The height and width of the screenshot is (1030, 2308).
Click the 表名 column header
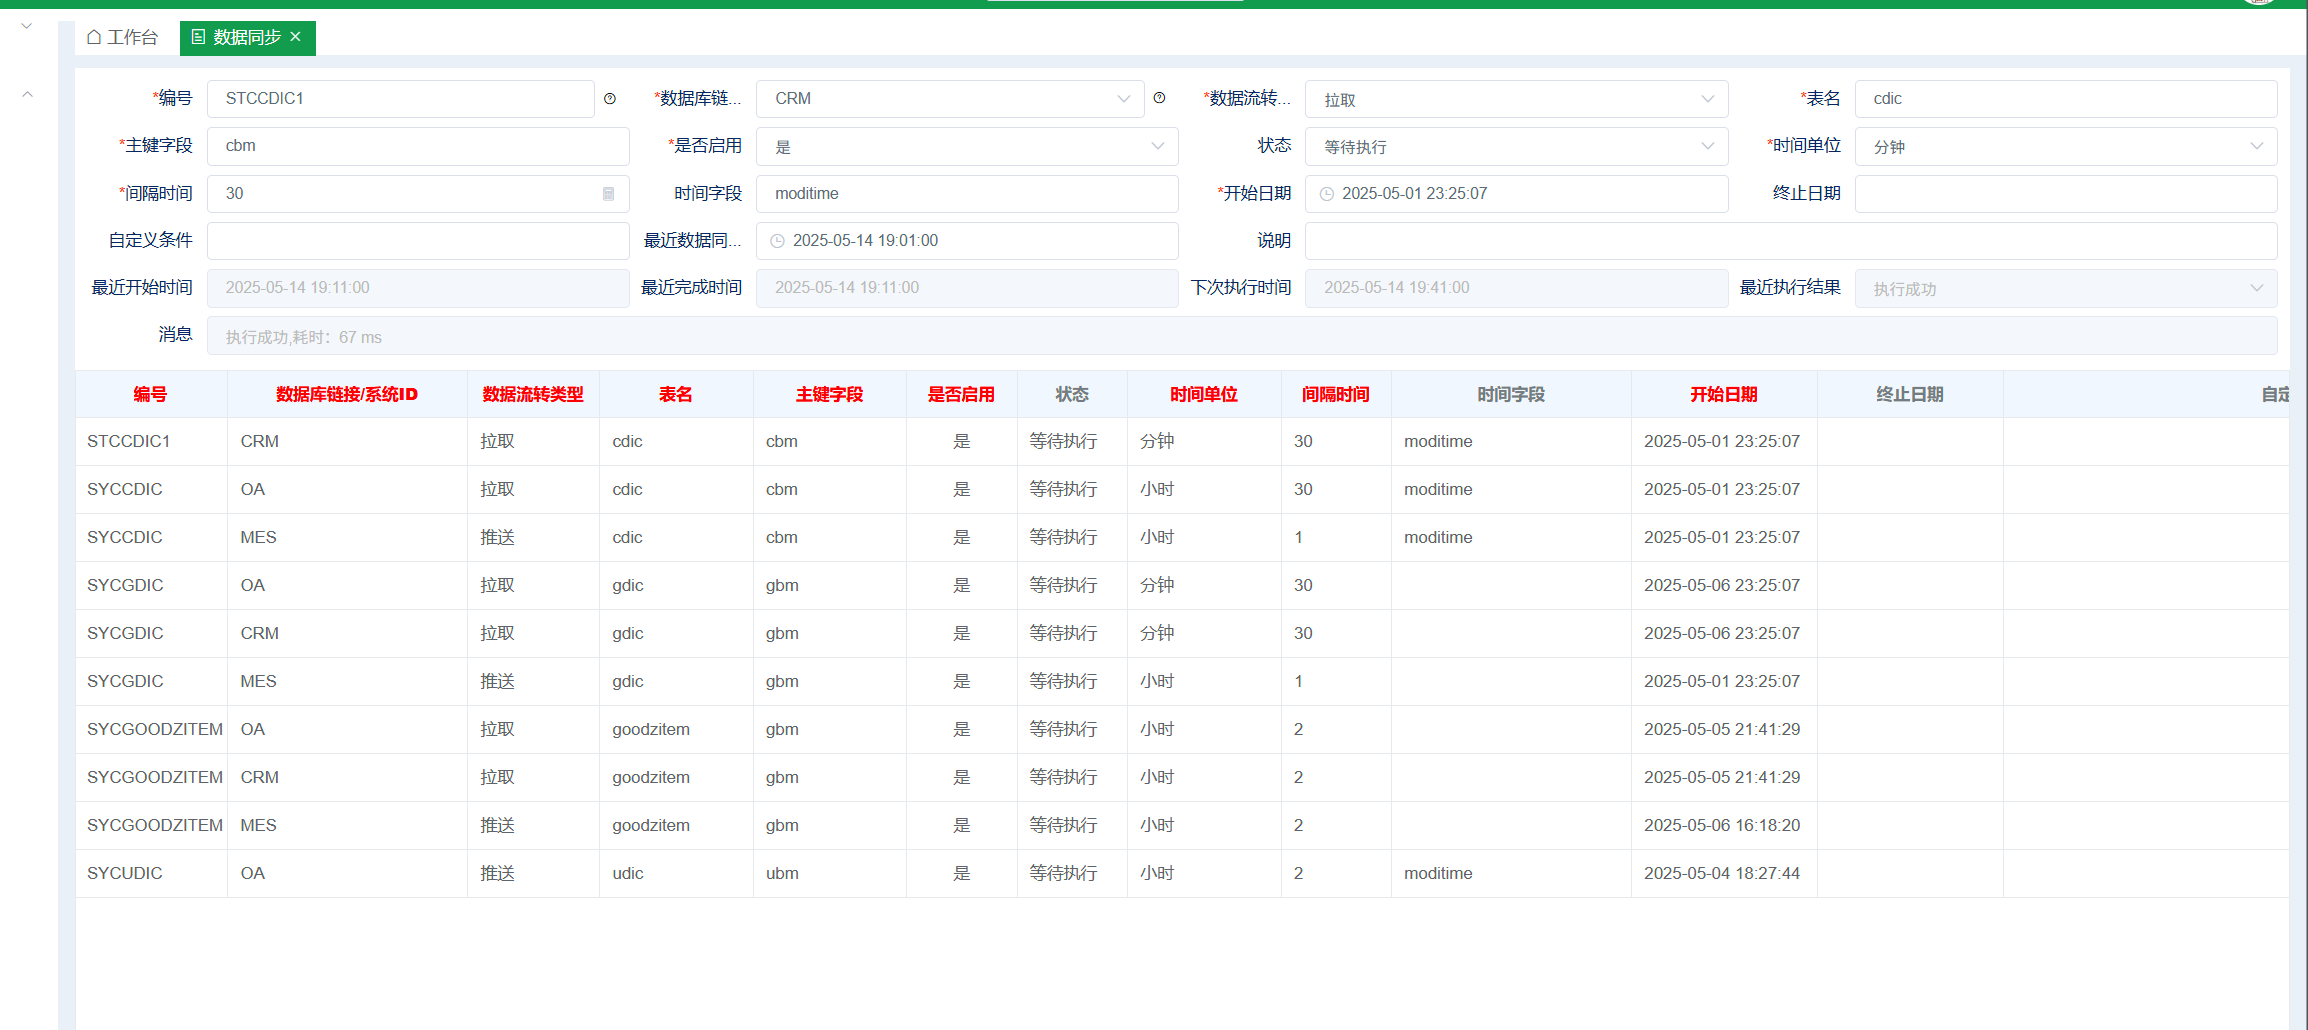point(675,395)
